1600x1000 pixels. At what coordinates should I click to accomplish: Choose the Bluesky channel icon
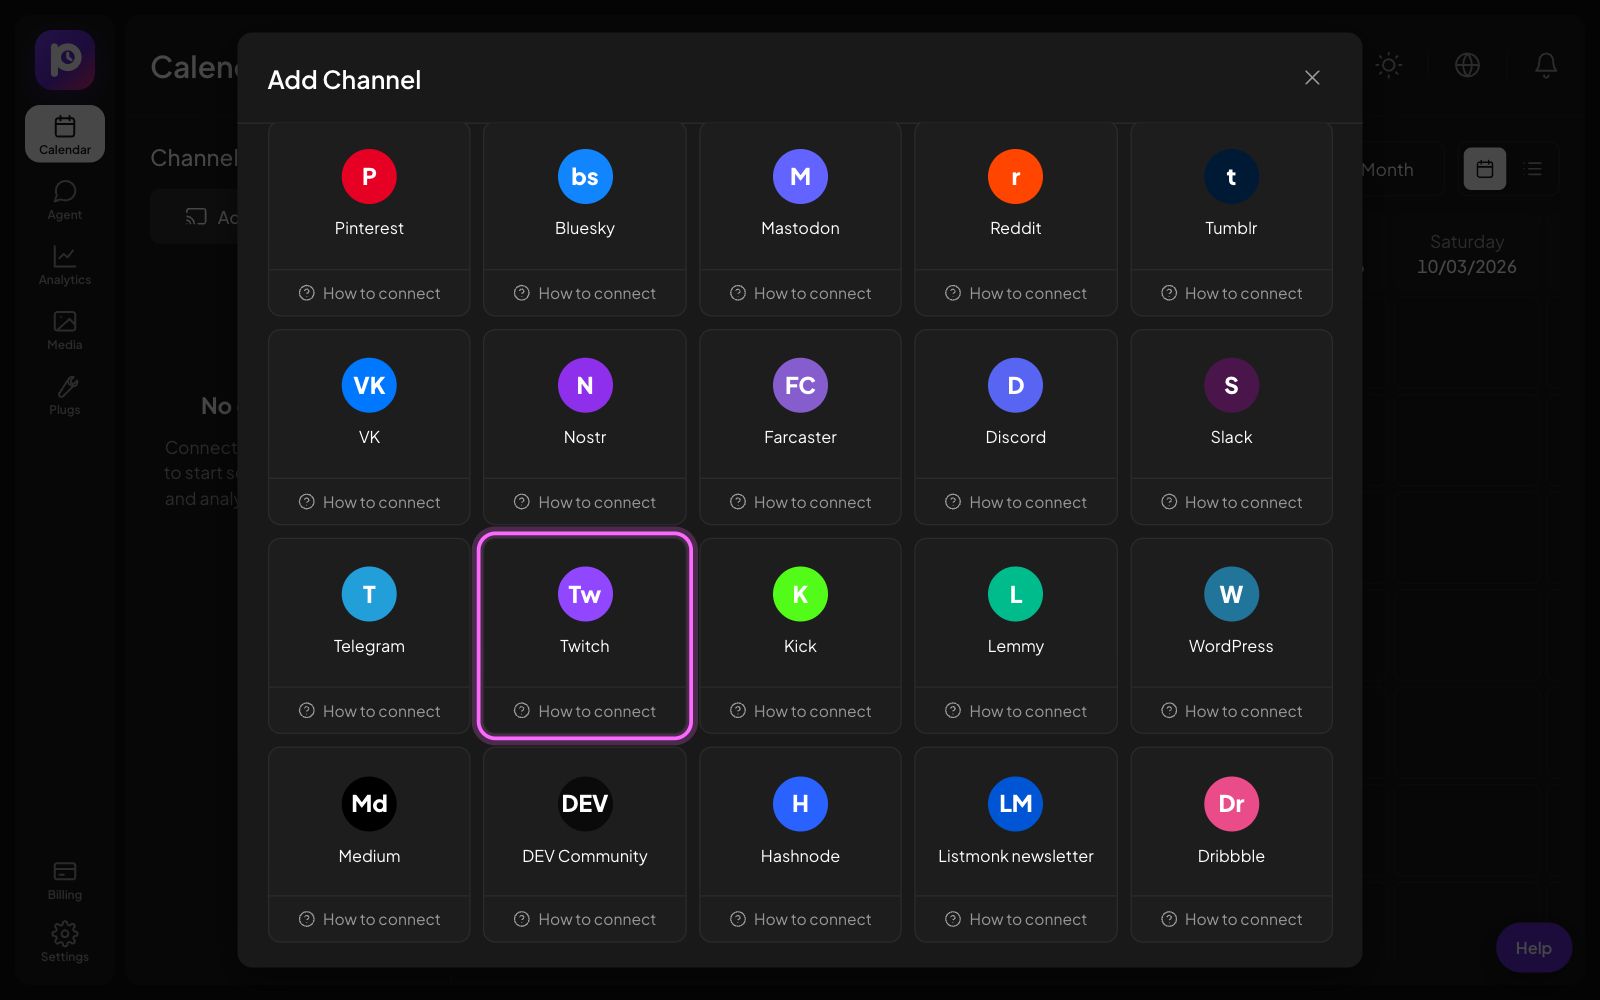[x=585, y=177]
